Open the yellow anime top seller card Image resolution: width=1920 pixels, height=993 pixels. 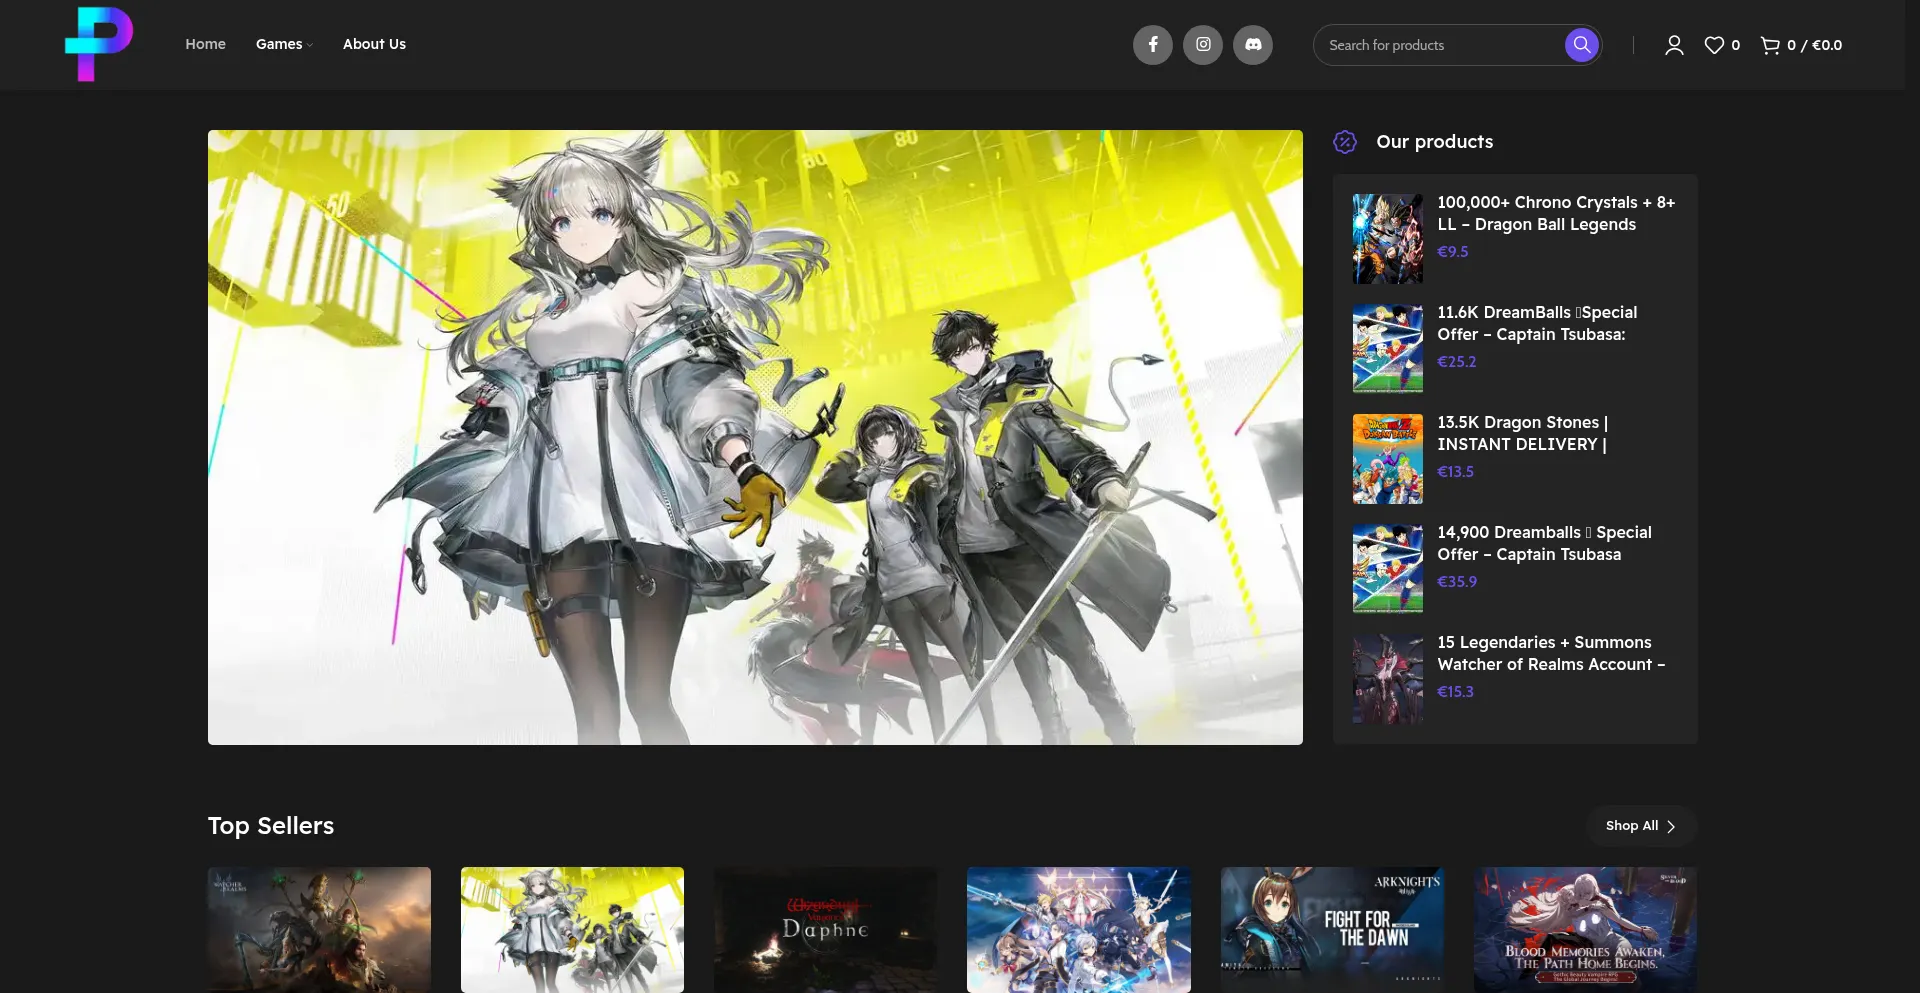pyautogui.click(x=572, y=930)
